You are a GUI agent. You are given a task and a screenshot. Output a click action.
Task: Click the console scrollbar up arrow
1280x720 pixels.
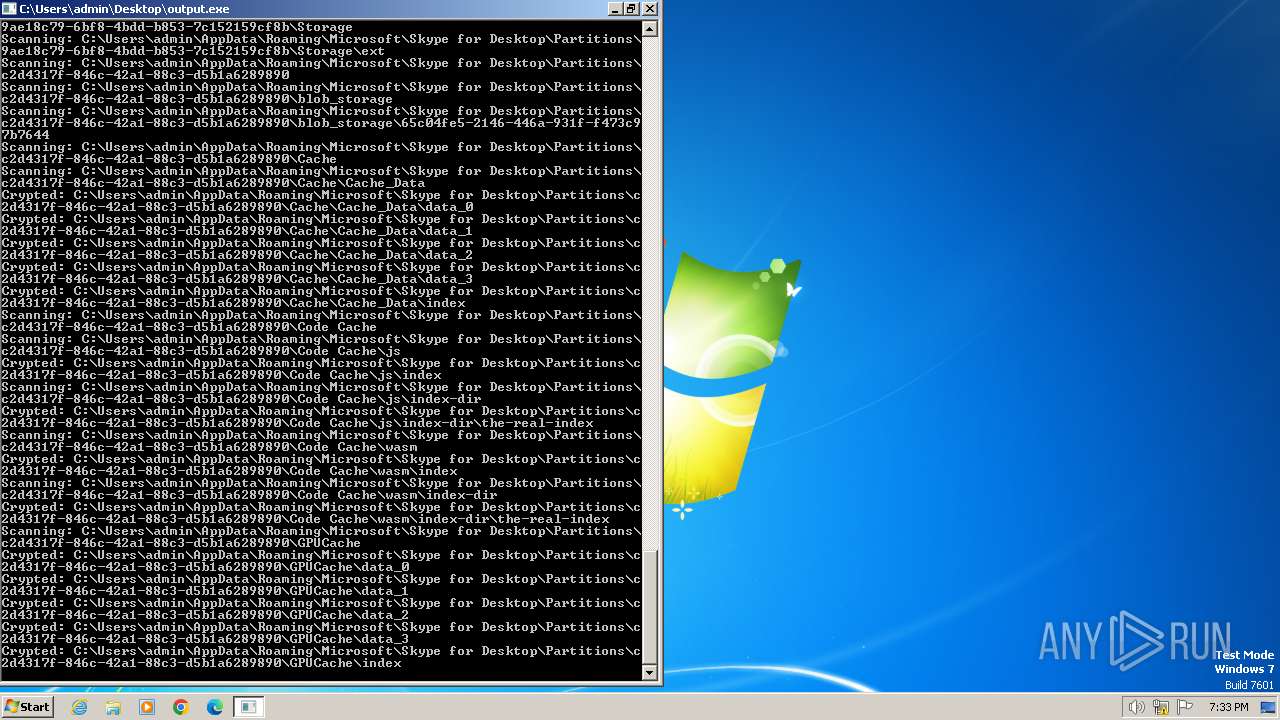click(650, 29)
